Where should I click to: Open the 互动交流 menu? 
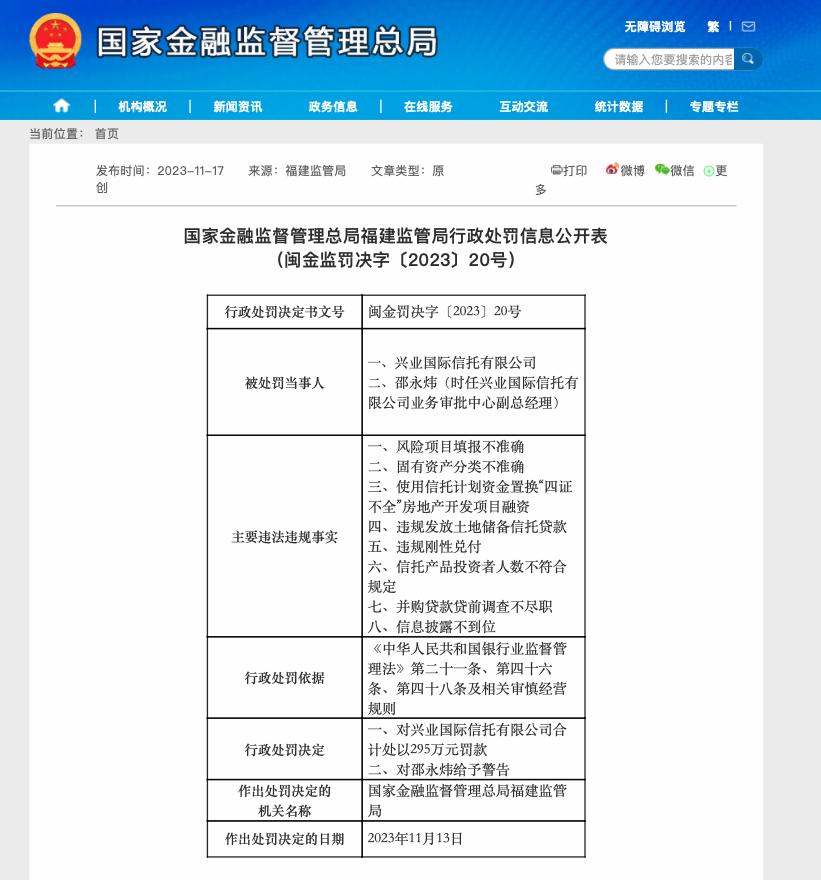point(524,107)
